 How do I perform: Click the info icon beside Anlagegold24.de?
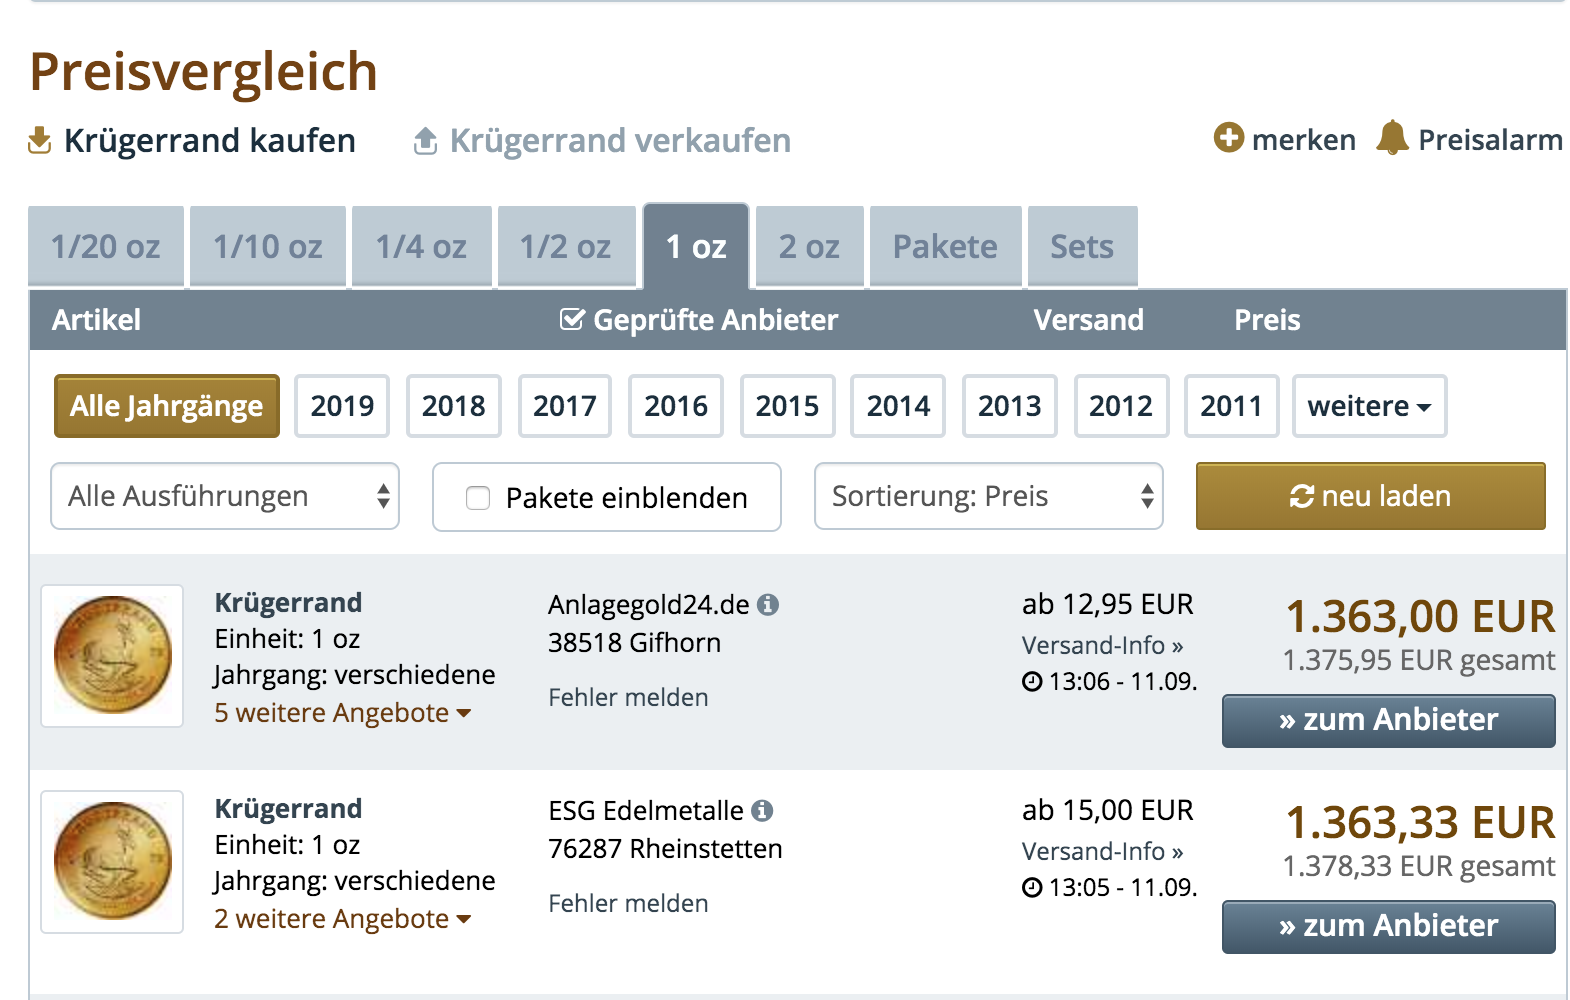(768, 605)
